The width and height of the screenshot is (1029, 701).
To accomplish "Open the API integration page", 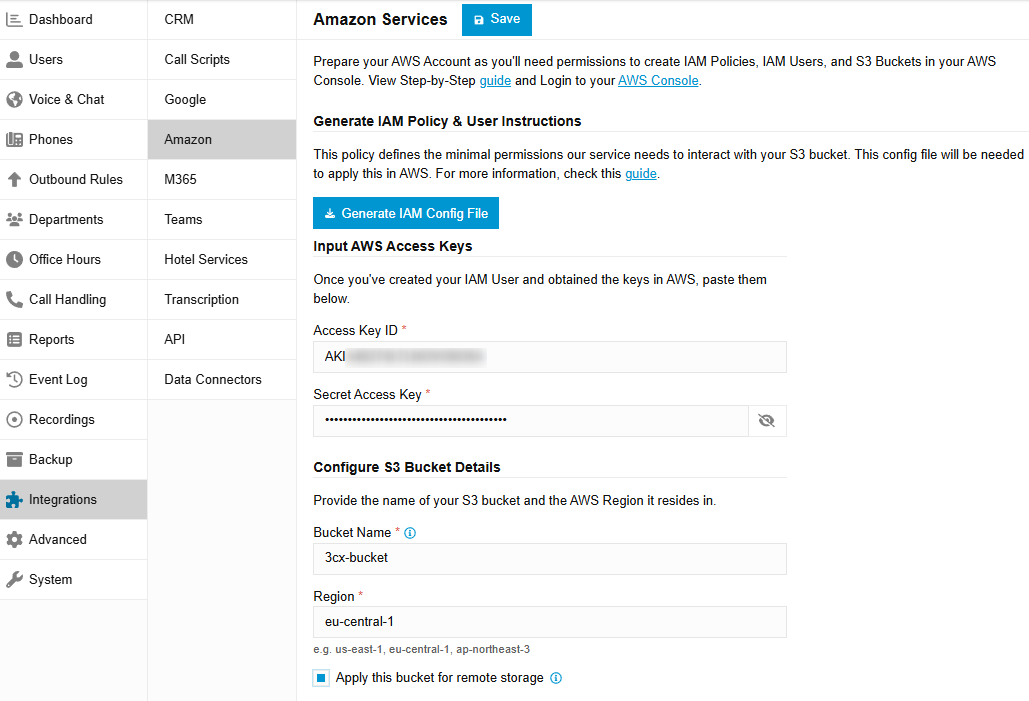I will coord(222,340).
